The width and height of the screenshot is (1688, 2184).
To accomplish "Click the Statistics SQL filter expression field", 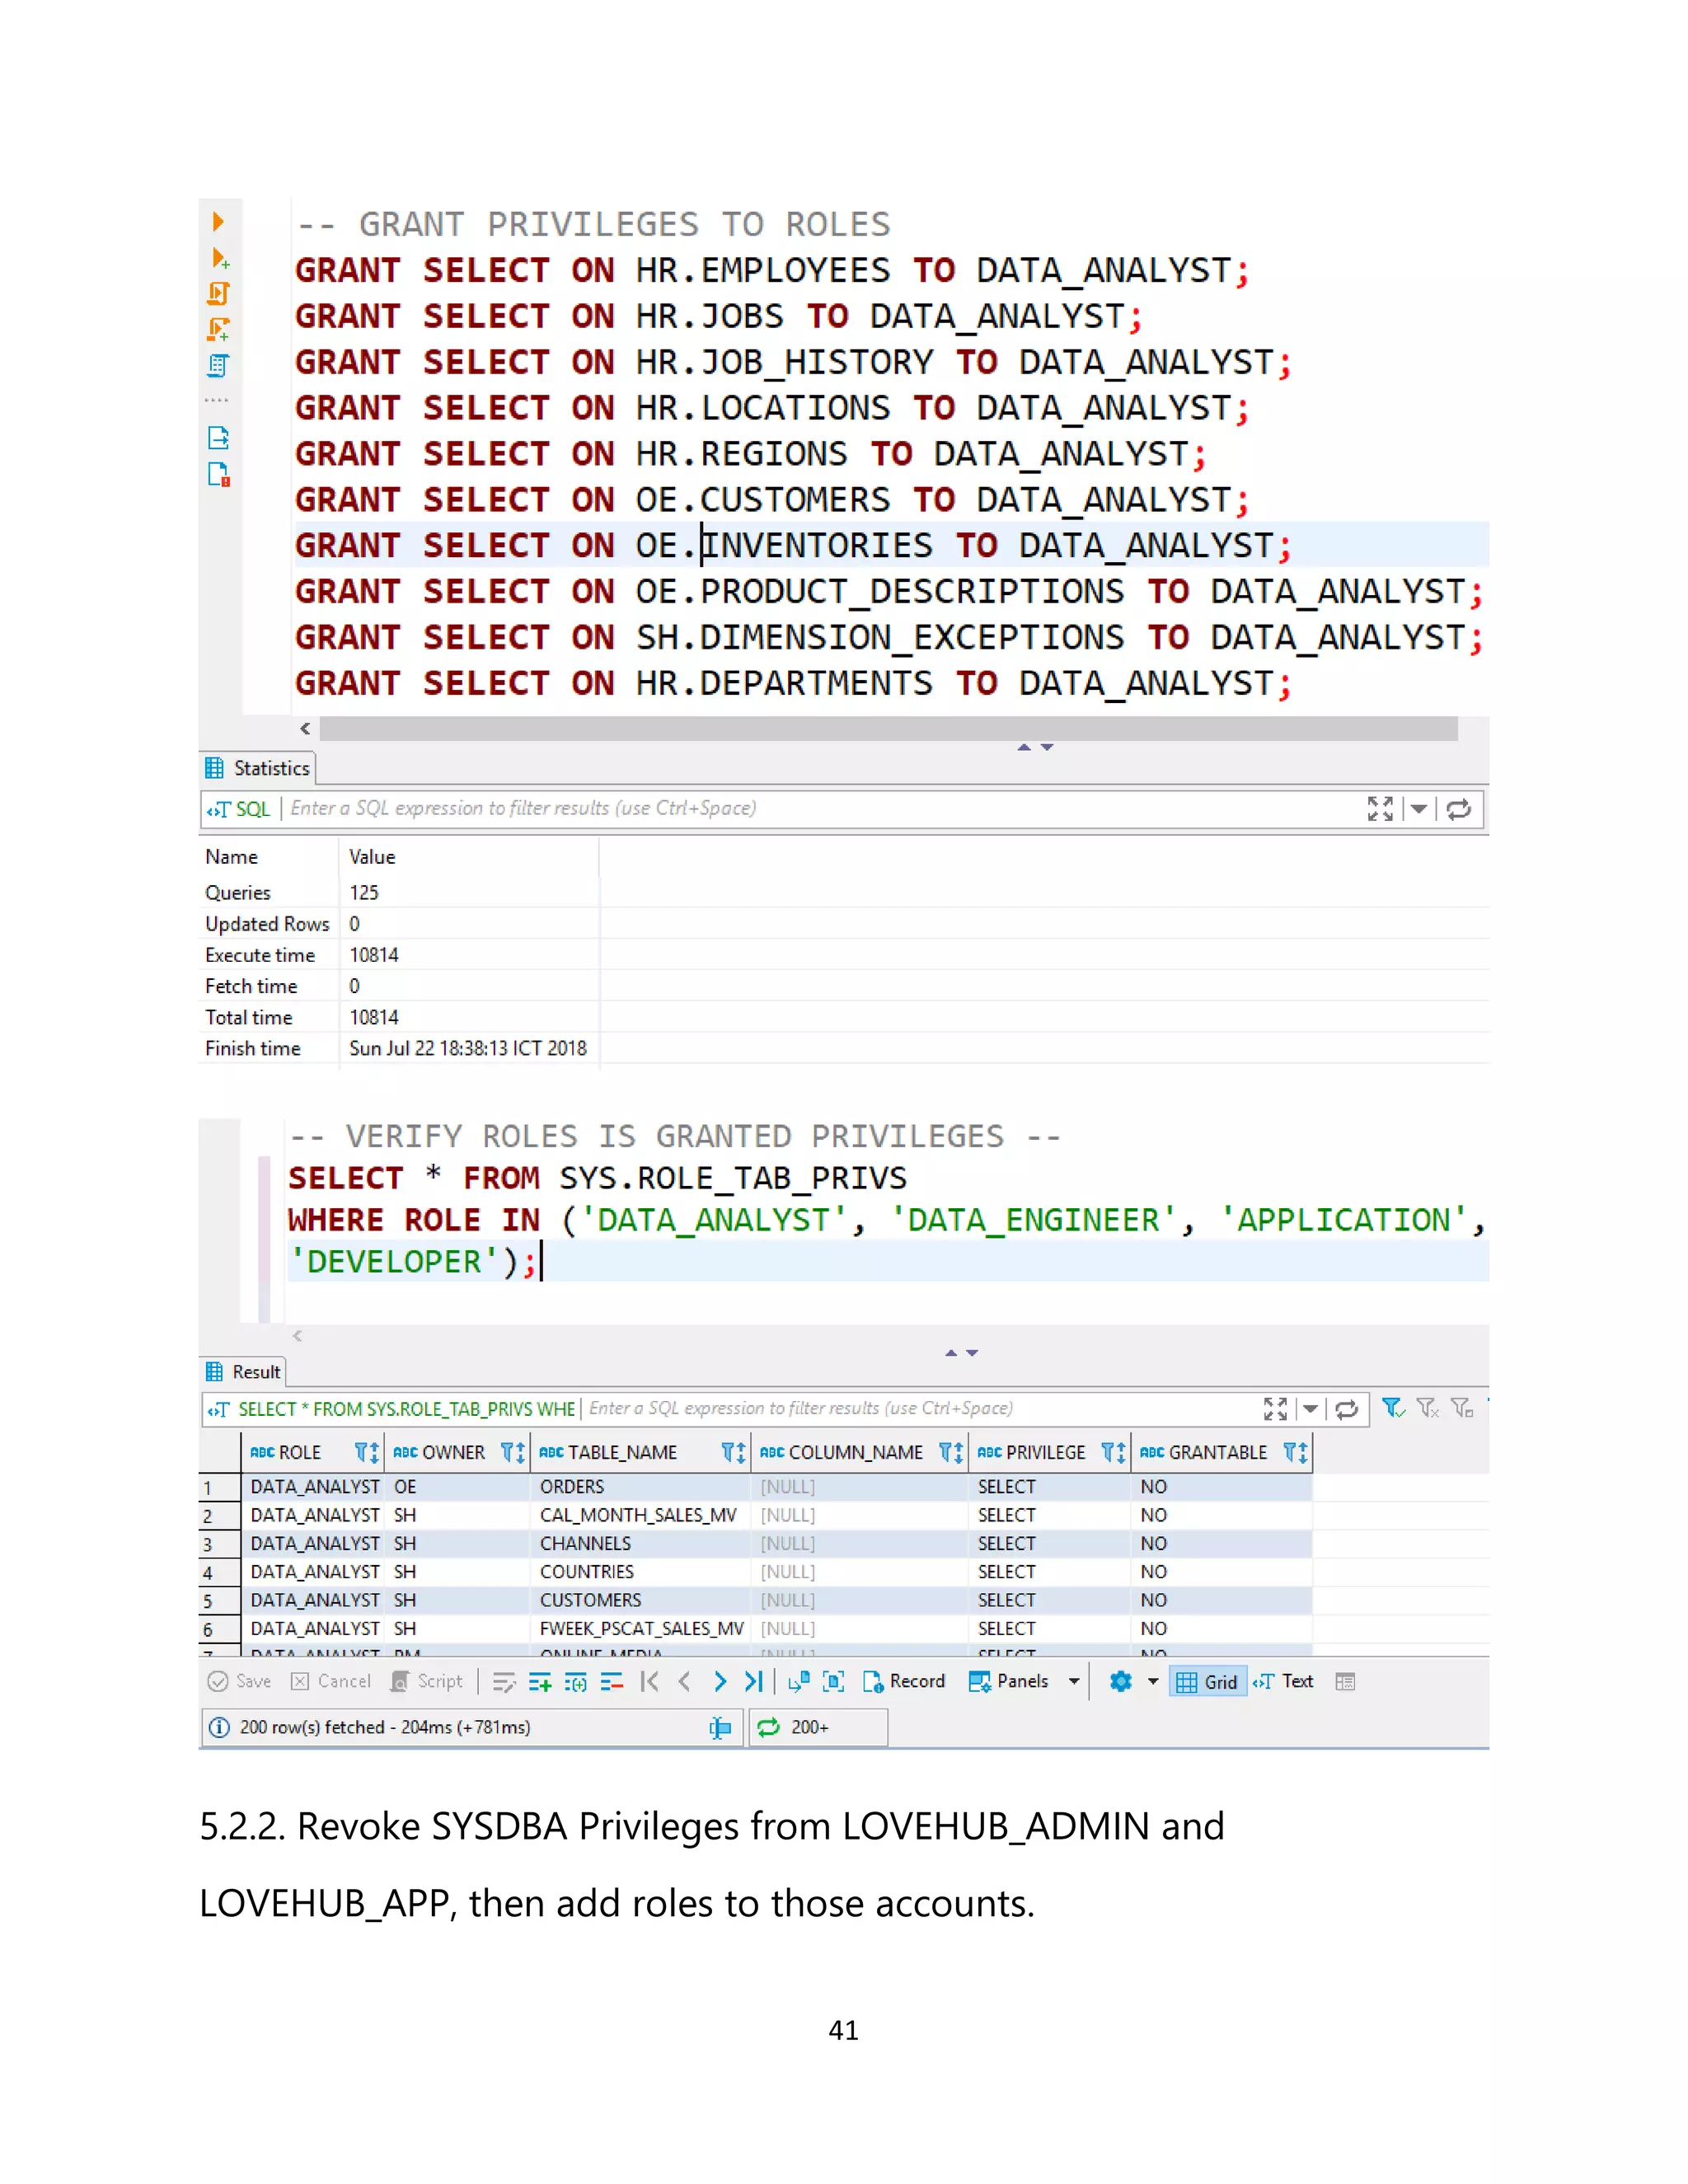I will [820, 808].
